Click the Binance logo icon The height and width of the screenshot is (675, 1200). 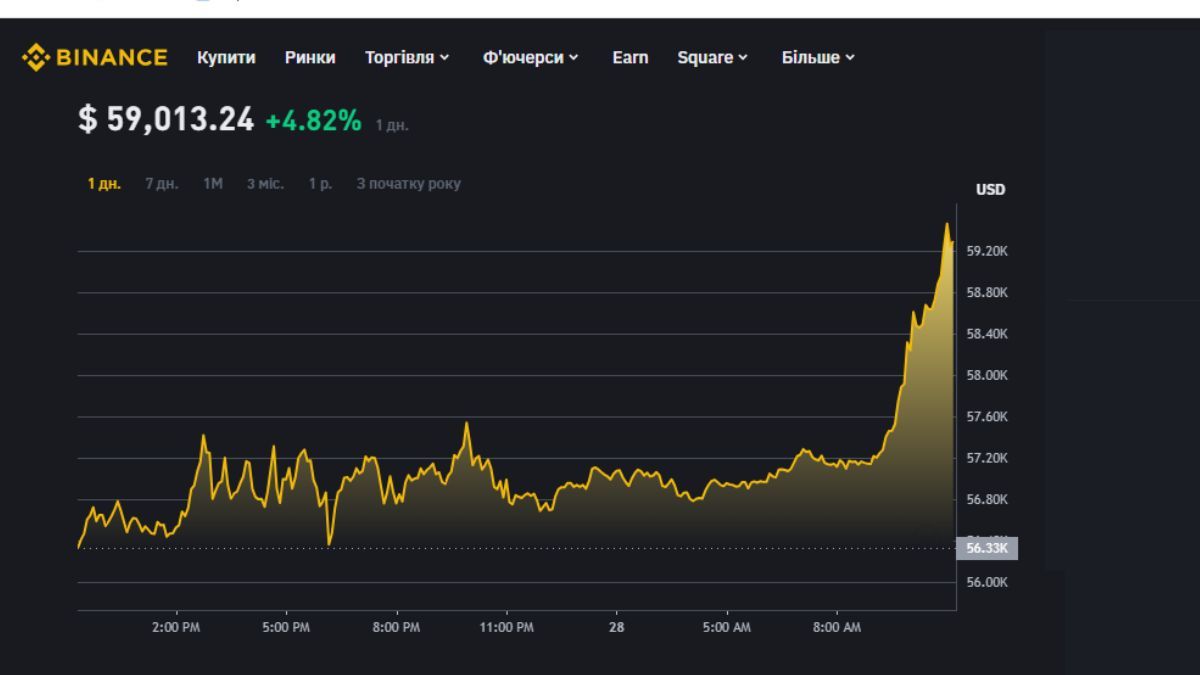tap(38, 57)
